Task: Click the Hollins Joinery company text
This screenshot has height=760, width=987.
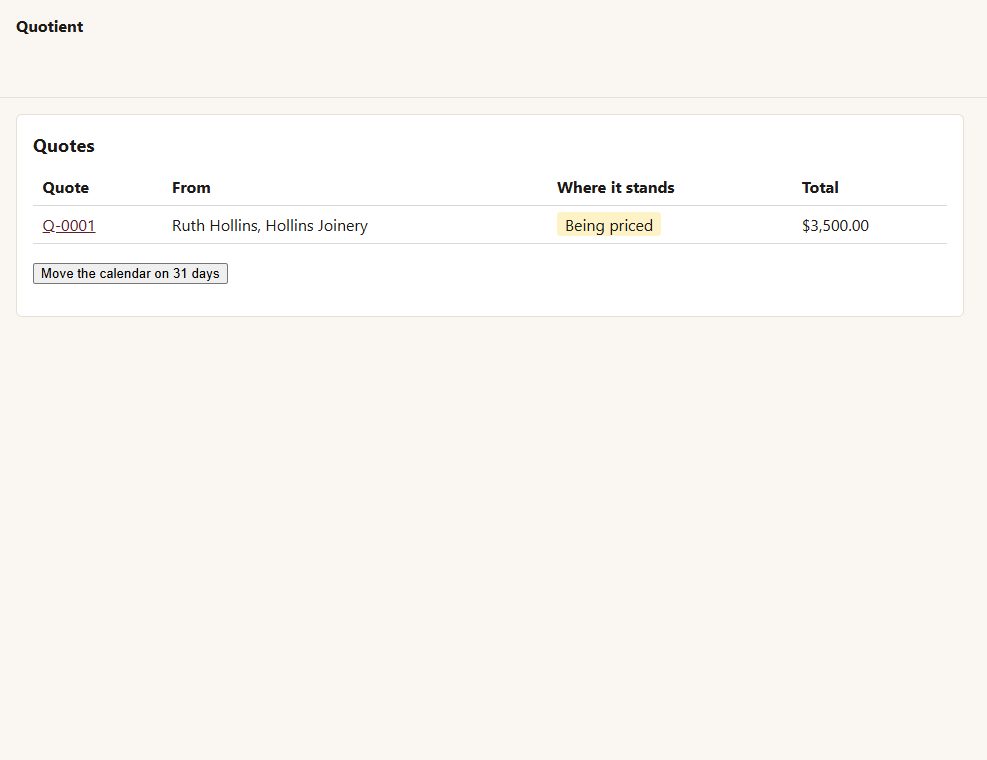Action: (x=317, y=225)
